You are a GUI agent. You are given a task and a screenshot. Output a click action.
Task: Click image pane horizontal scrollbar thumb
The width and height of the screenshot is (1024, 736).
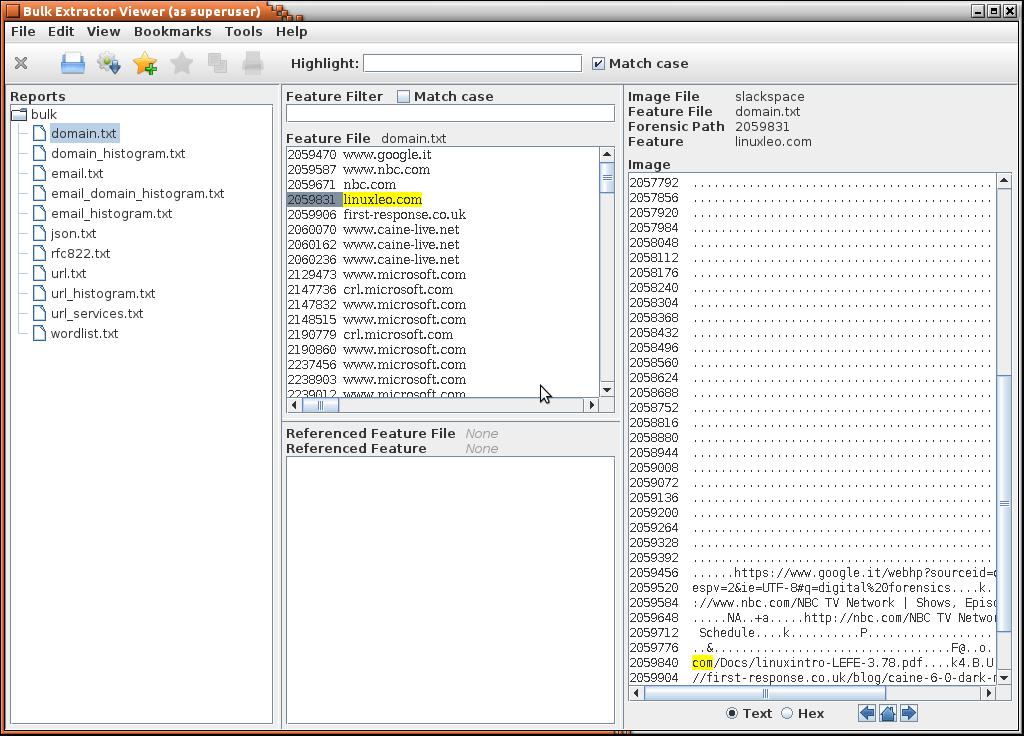coord(765,693)
